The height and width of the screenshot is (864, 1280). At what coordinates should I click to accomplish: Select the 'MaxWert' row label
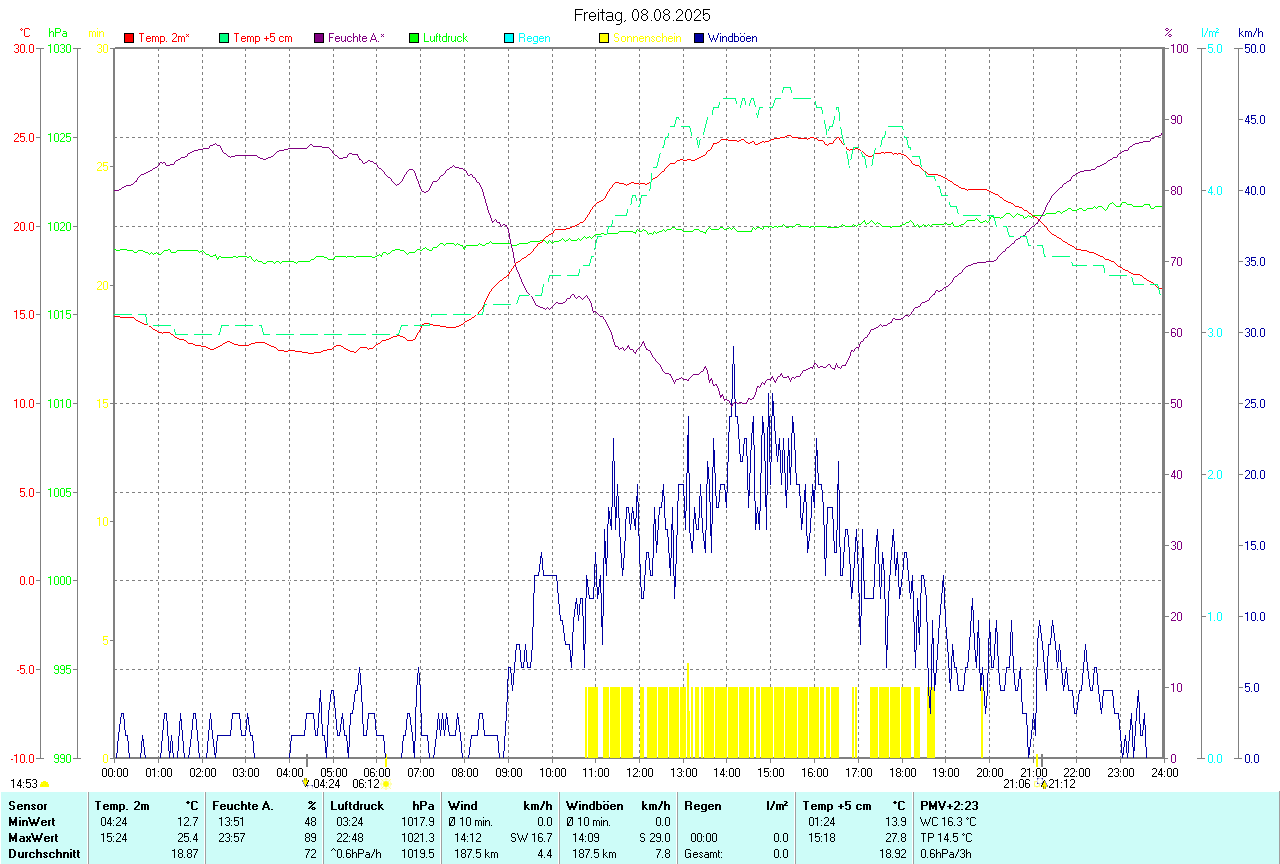point(32,838)
